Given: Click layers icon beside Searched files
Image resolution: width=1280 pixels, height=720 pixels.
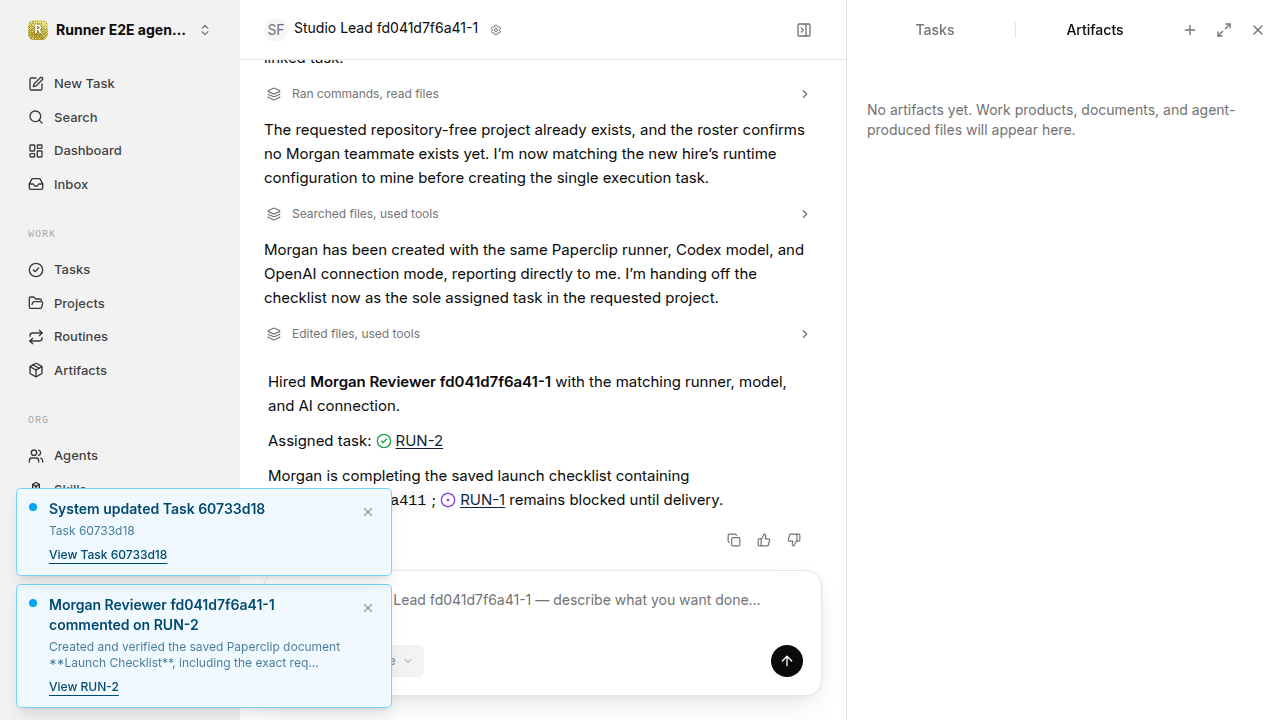Looking at the screenshot, I should pos(274,214).
